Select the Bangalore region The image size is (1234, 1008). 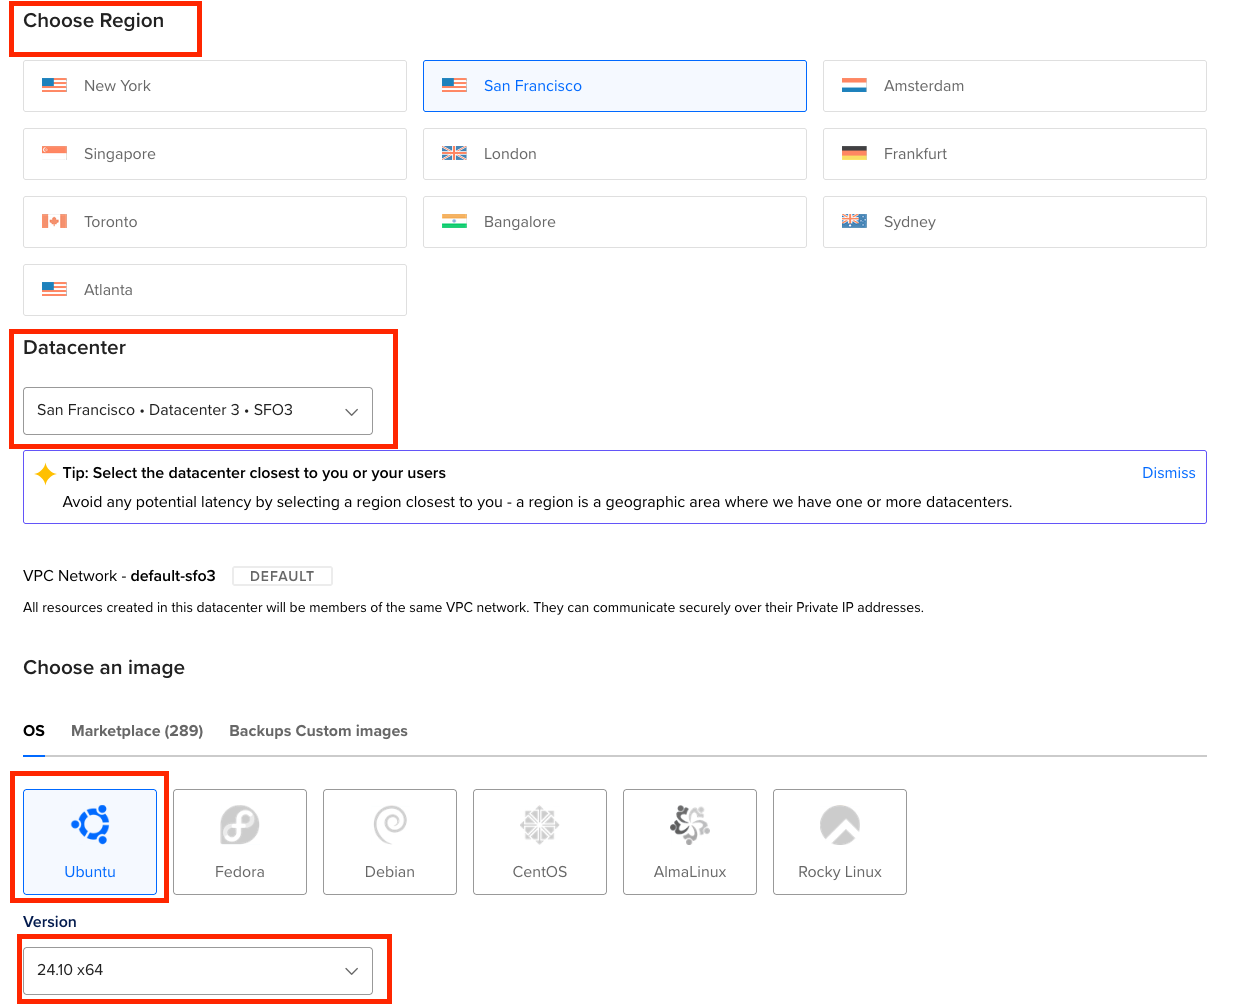615,222
